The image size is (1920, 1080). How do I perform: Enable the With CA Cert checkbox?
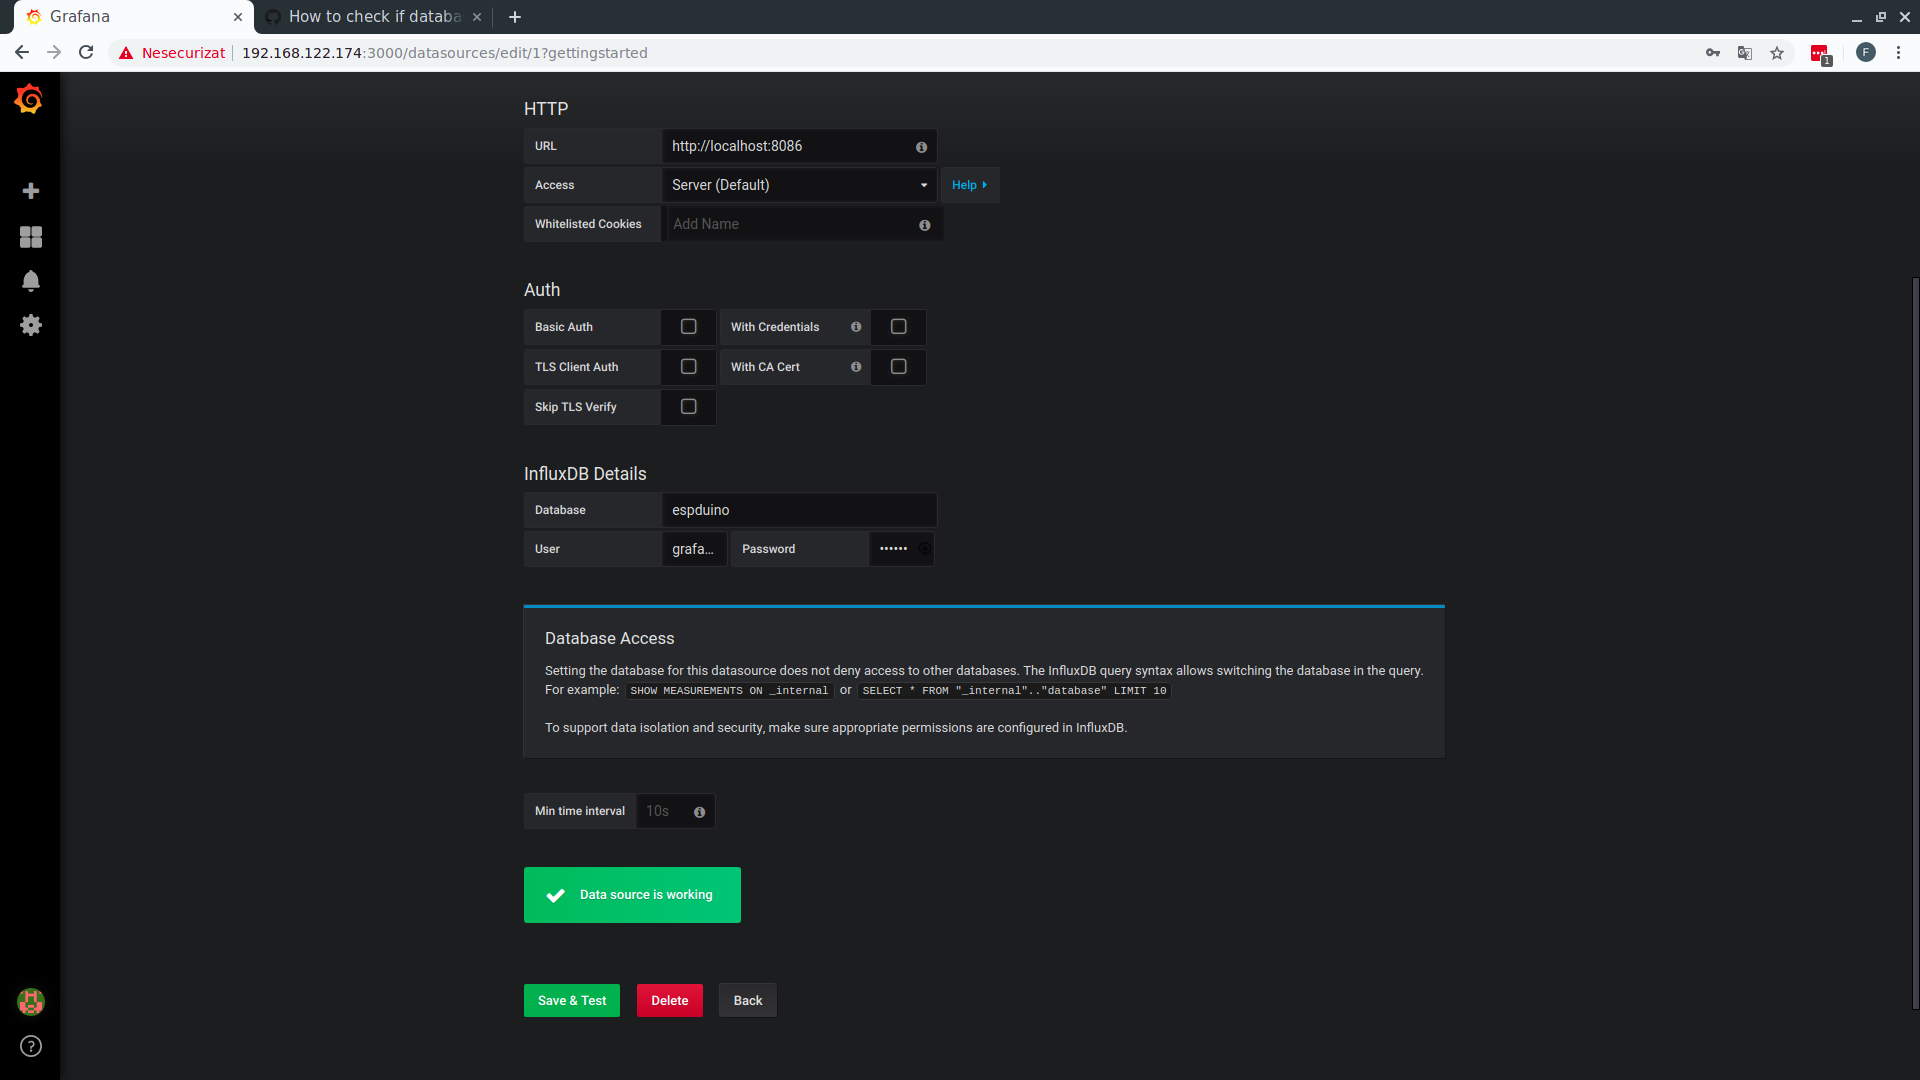pos(899,367)
